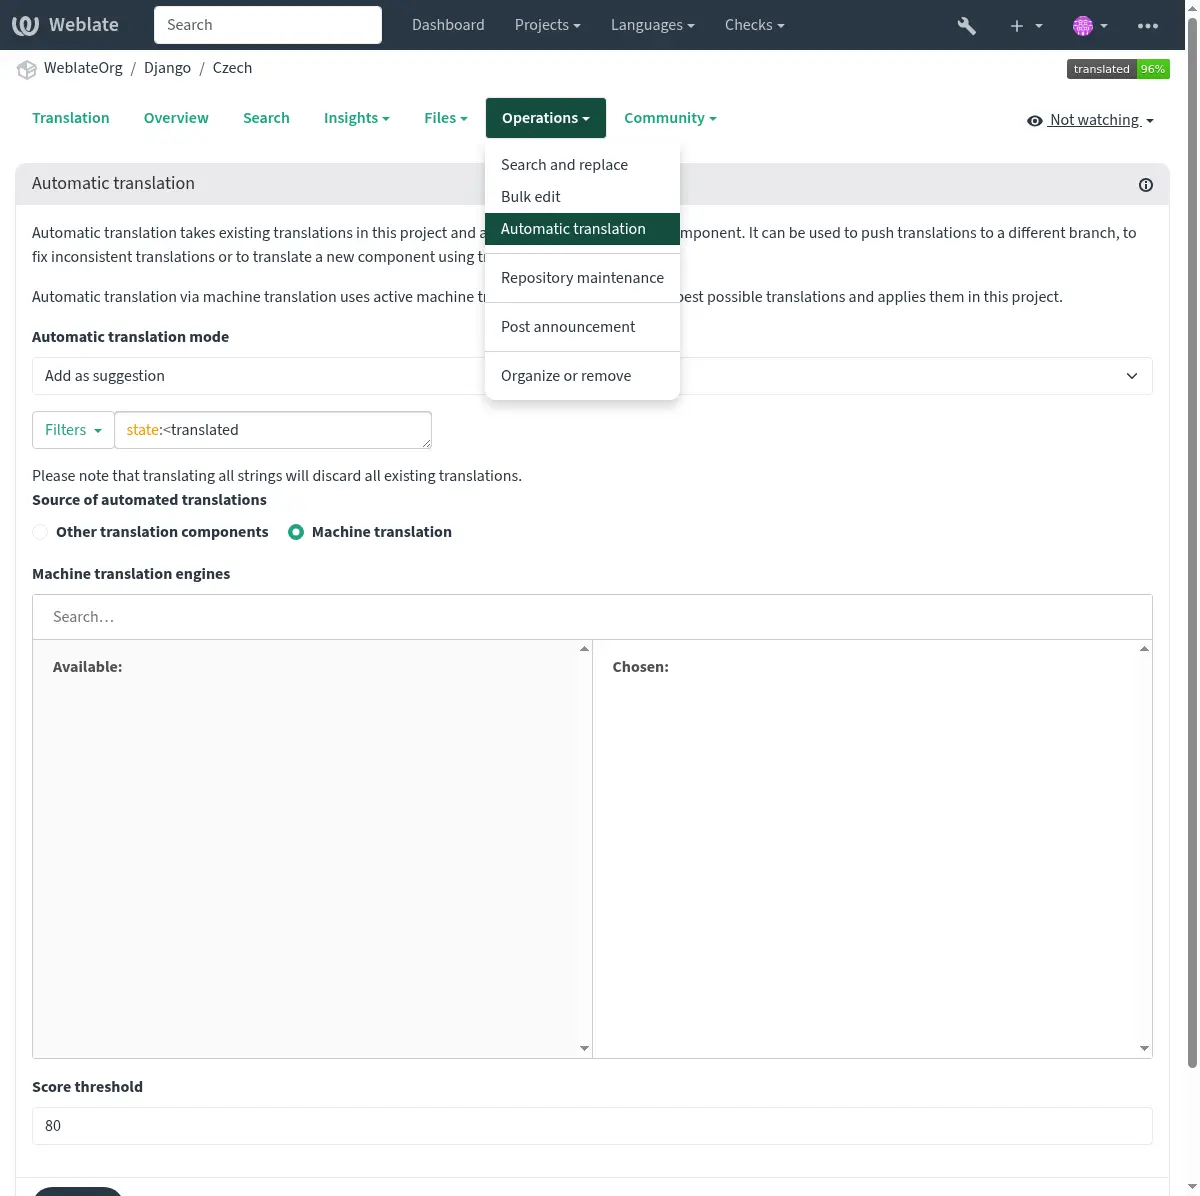Screen dimensions: 1200x1196
Task: Open the Filters dropdown
Action: point(73,430)
